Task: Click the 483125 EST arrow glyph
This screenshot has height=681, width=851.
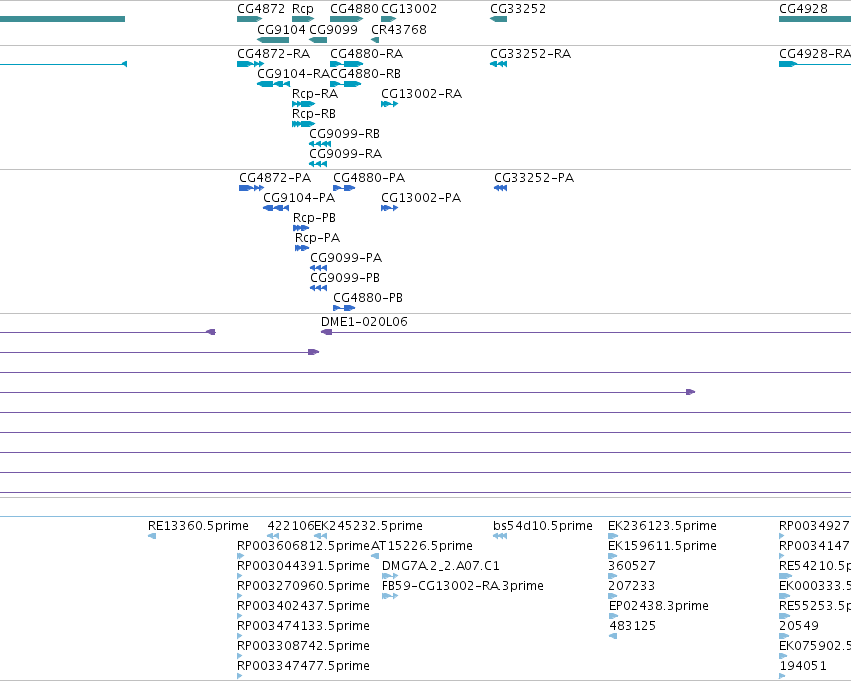Action: pyautogui.click(x=613, y=636)
